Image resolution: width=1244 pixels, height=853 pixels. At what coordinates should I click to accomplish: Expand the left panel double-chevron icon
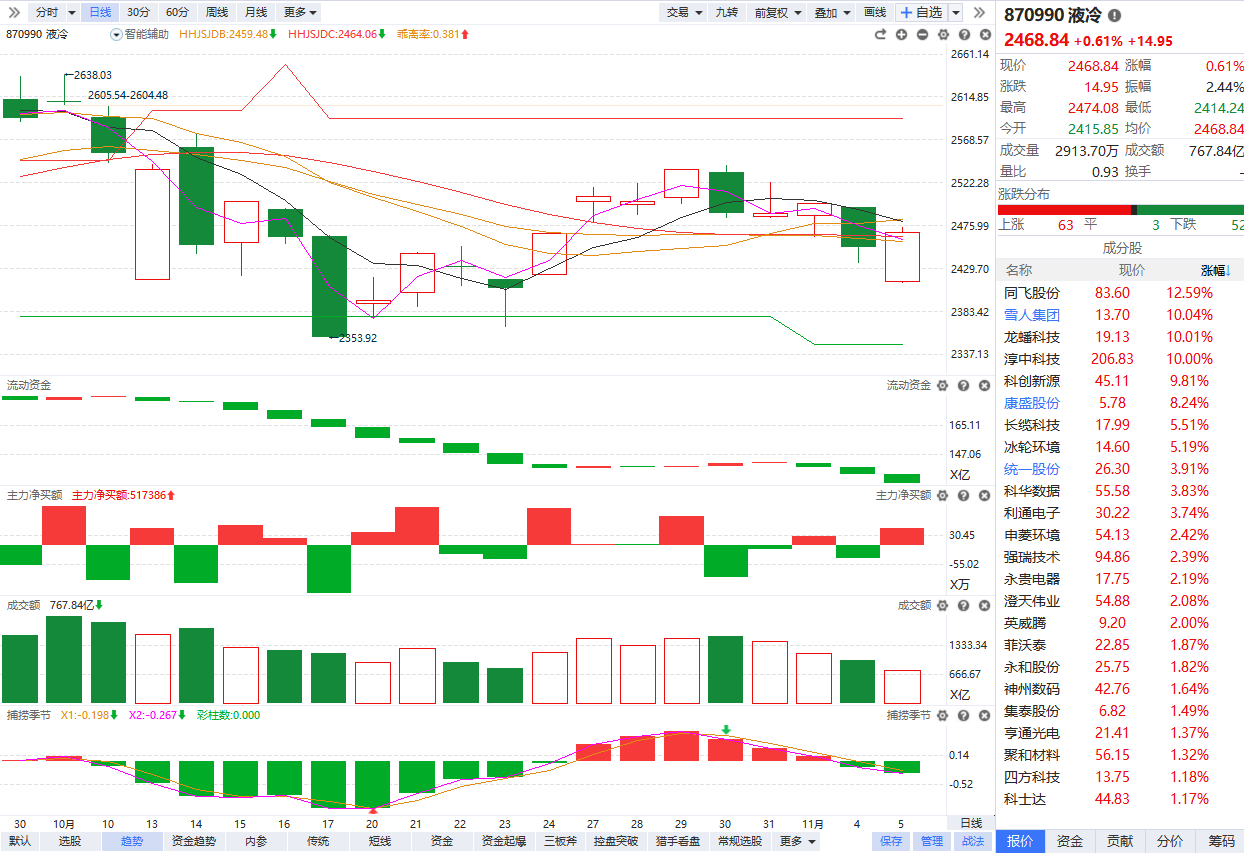click(x=13, y=12)
